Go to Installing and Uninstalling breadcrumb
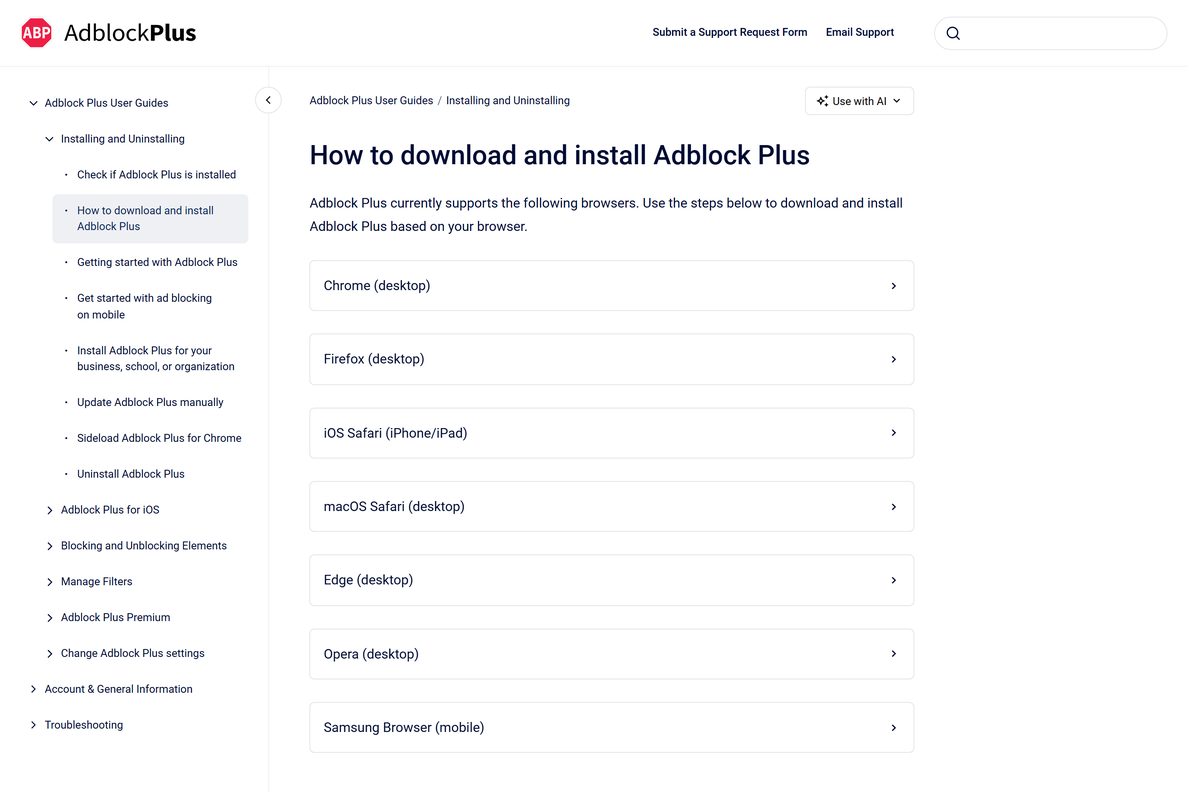1200x792 pixels. tap(508, 100)
